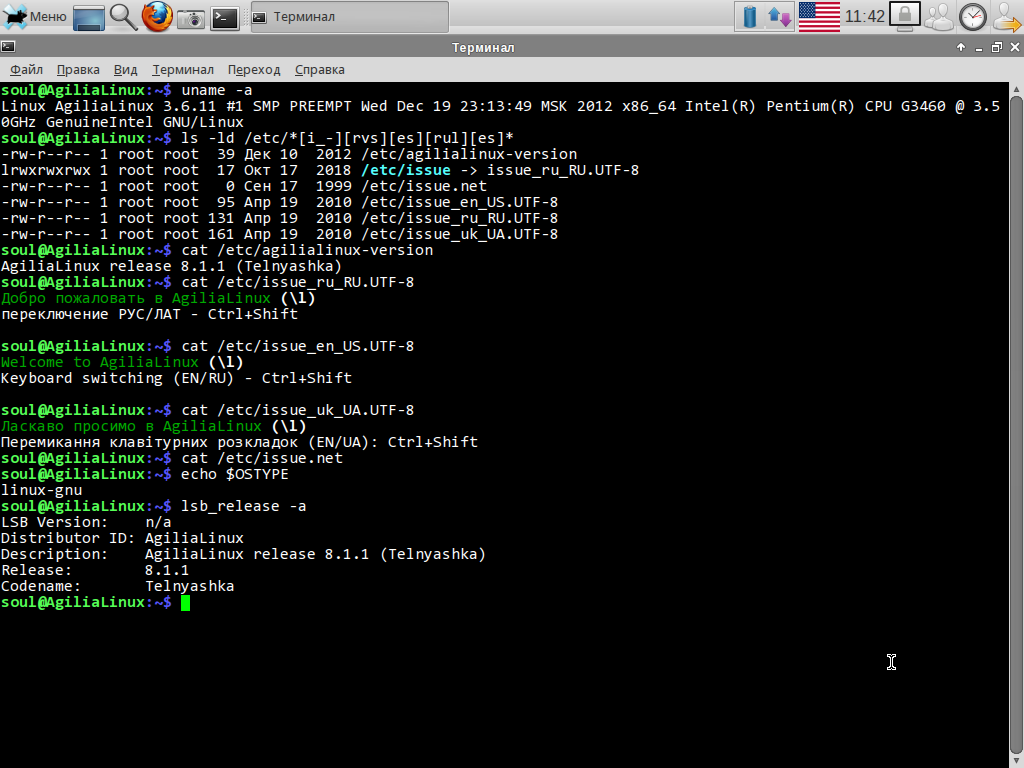Click the 'Description:' label
The image size is (1024, 768).
tap(54, 554)
